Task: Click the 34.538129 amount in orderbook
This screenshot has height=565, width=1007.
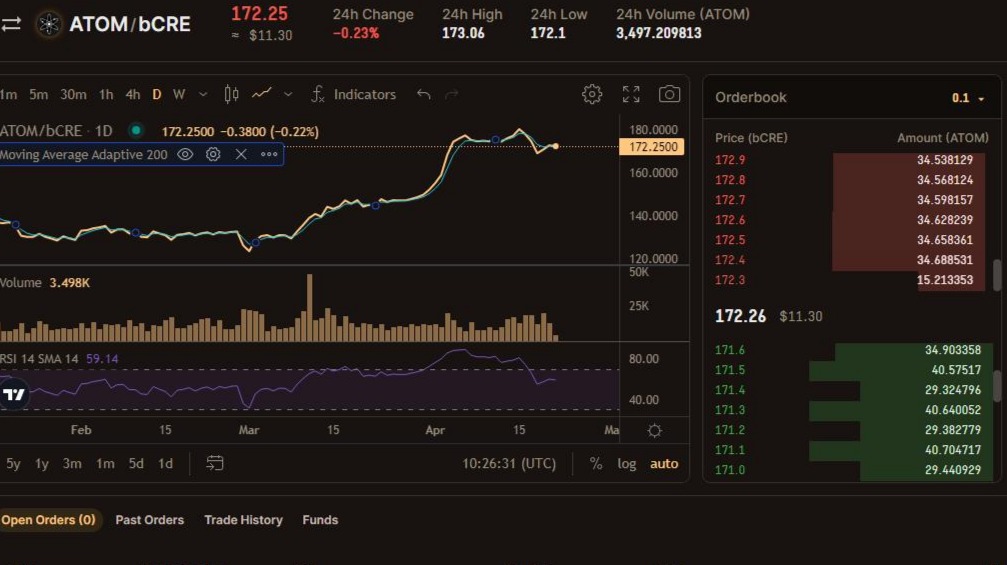Action: click(x=945, y=160)
